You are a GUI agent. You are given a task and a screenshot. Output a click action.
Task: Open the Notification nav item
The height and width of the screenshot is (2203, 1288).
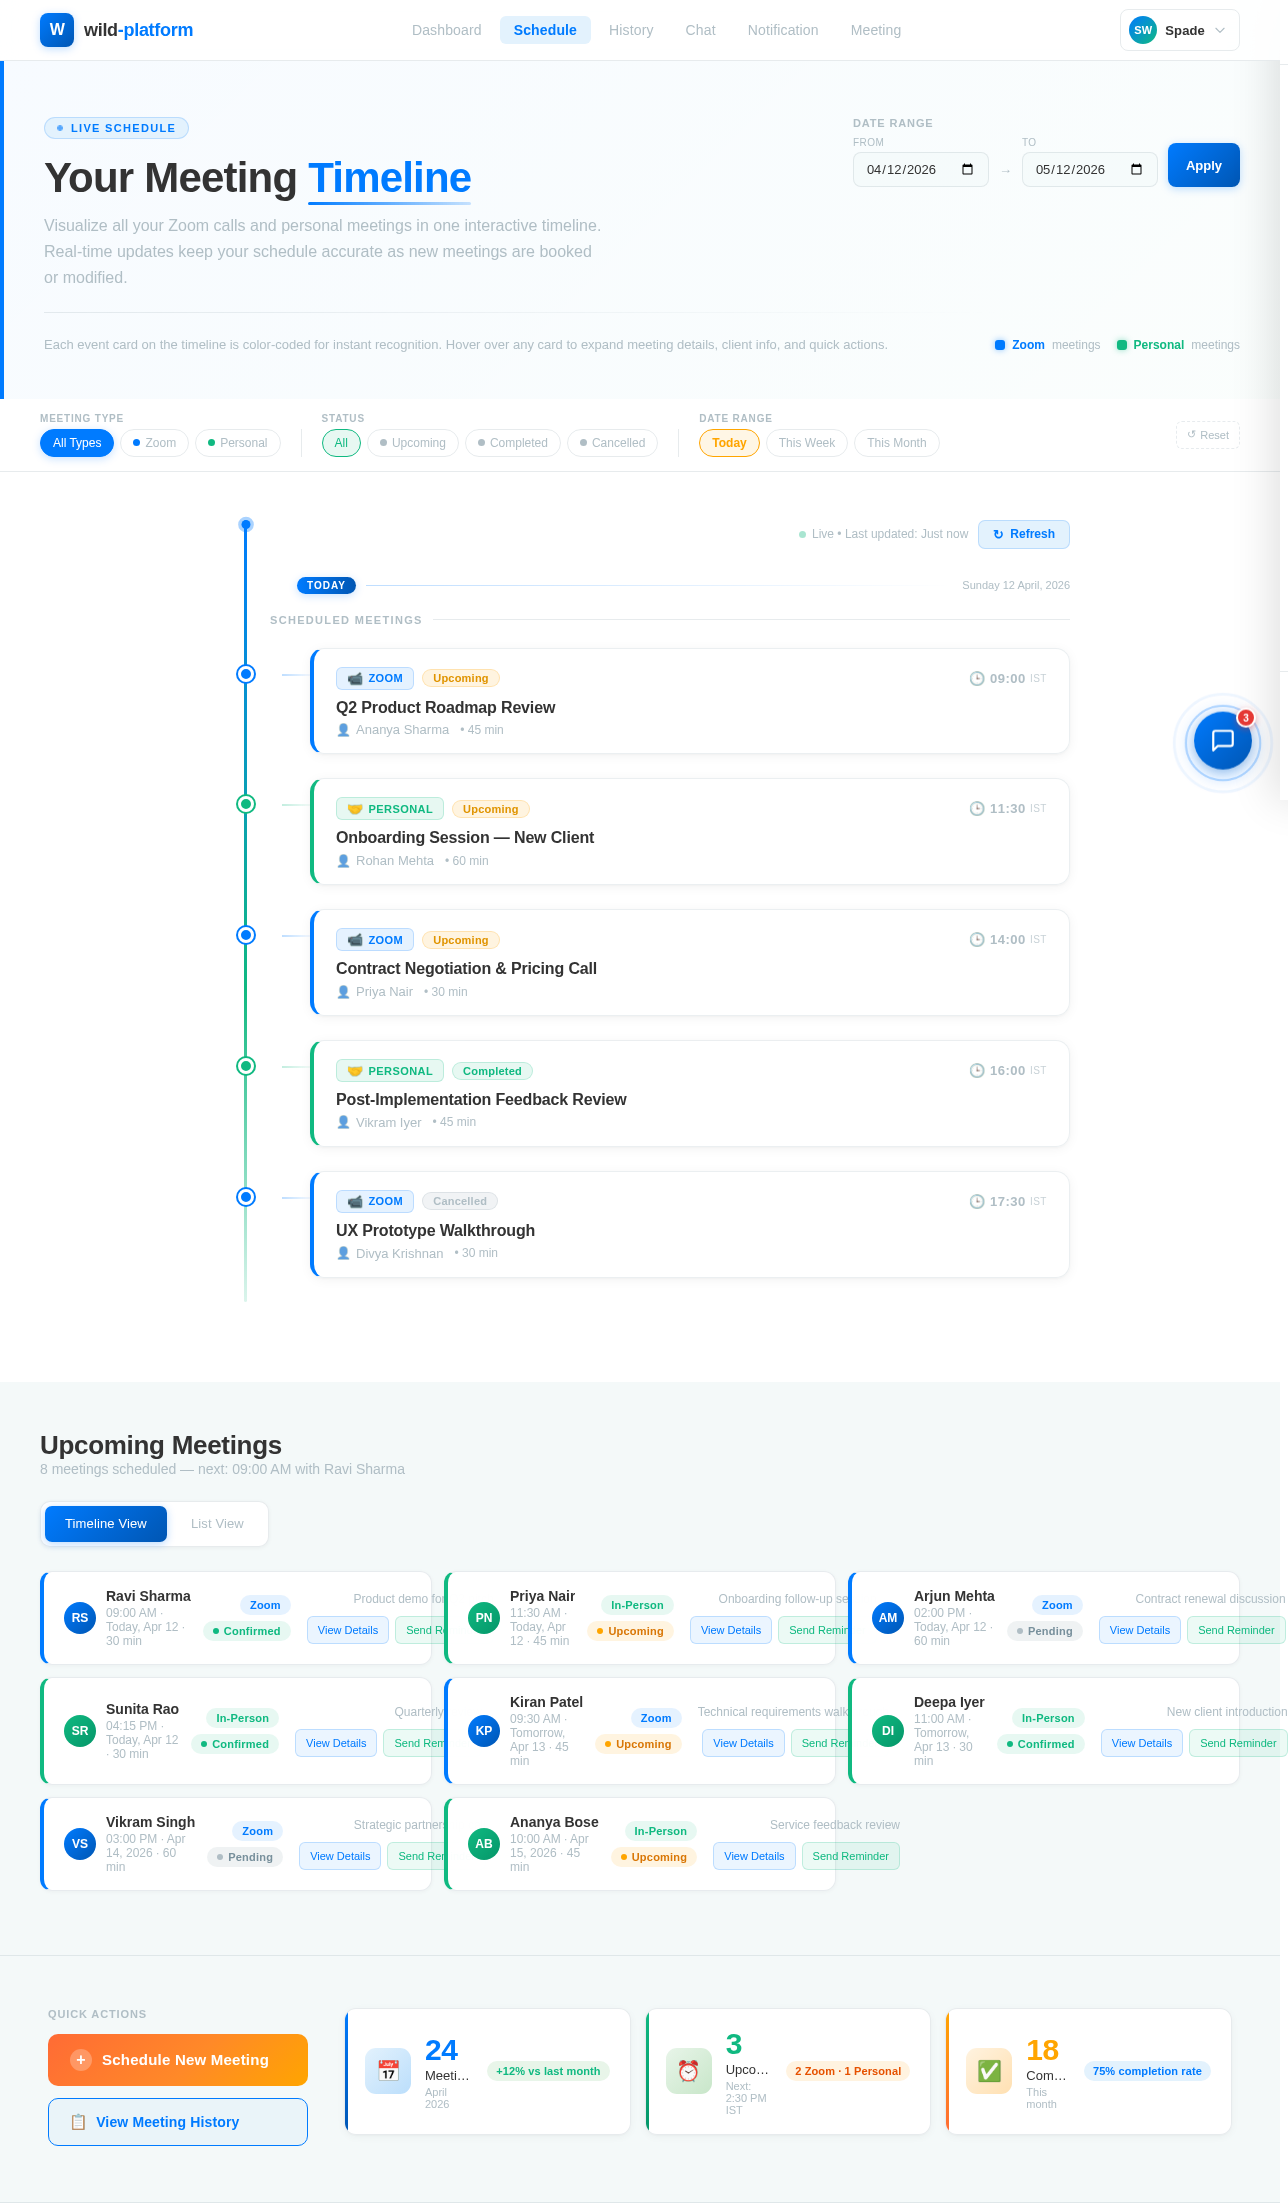click(x=783, y=30)
